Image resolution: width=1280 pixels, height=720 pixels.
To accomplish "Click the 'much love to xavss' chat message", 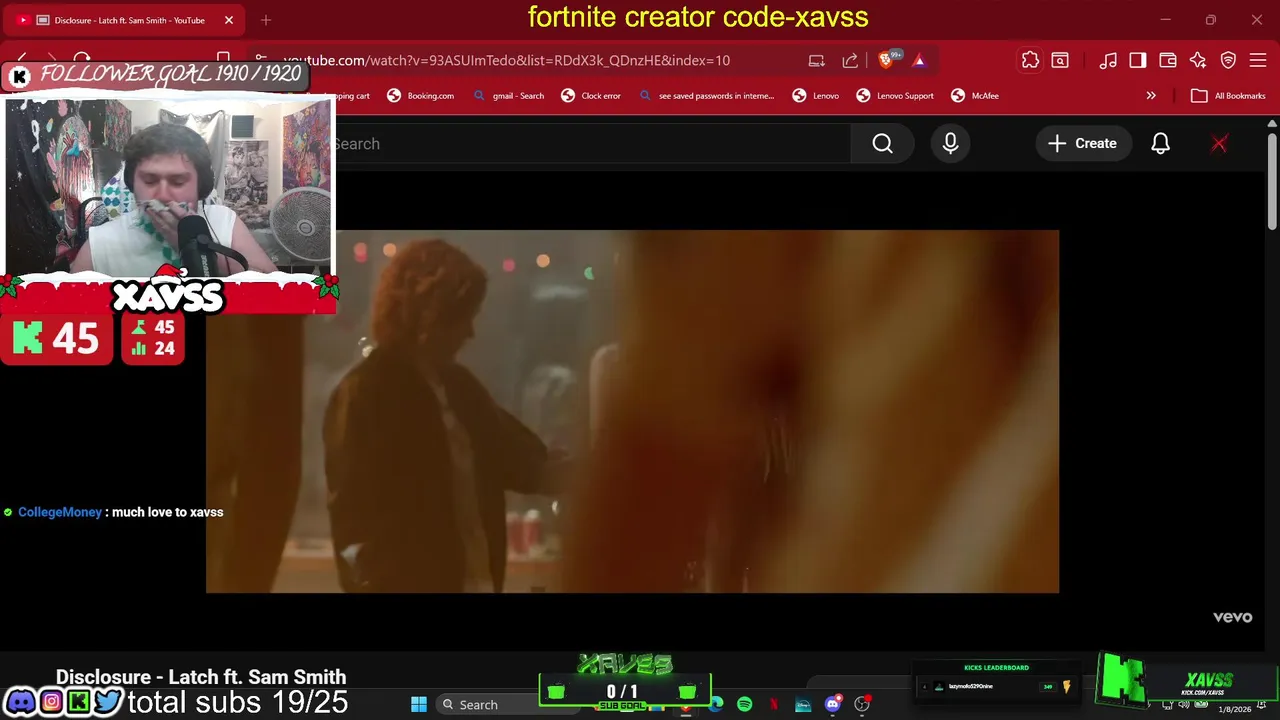I will 167,512.
